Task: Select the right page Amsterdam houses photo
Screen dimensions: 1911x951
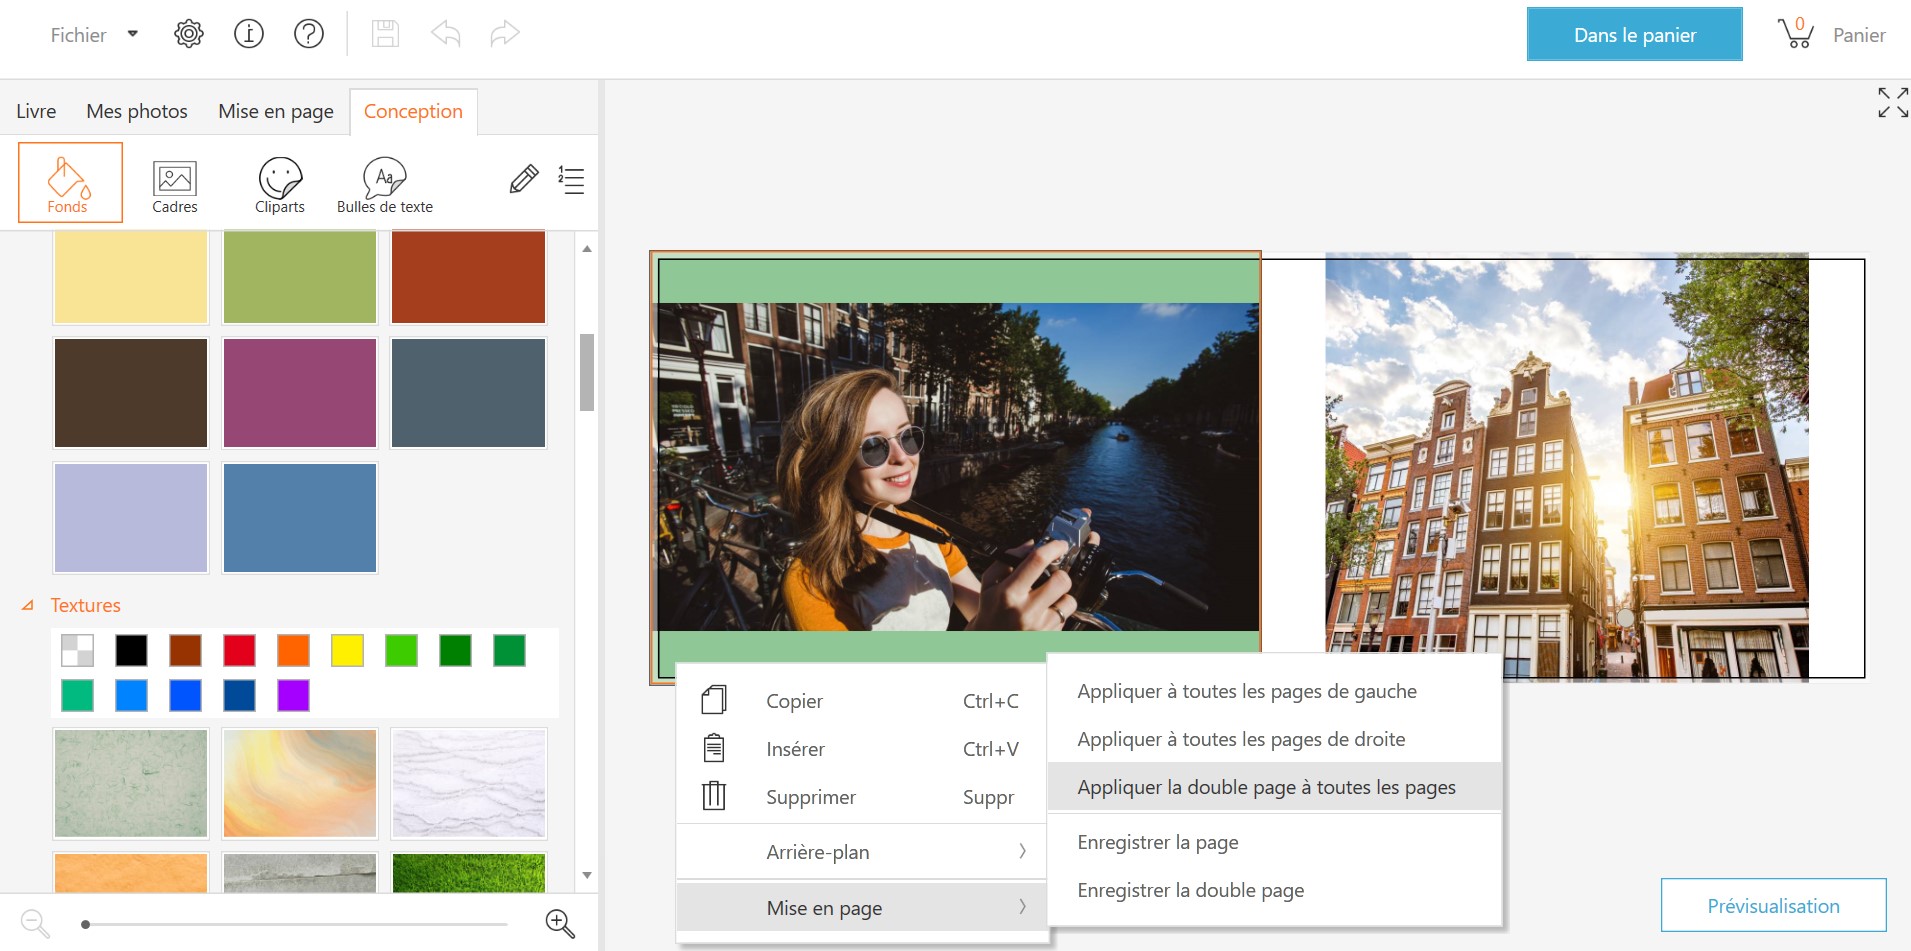Action: (1566, 467)
